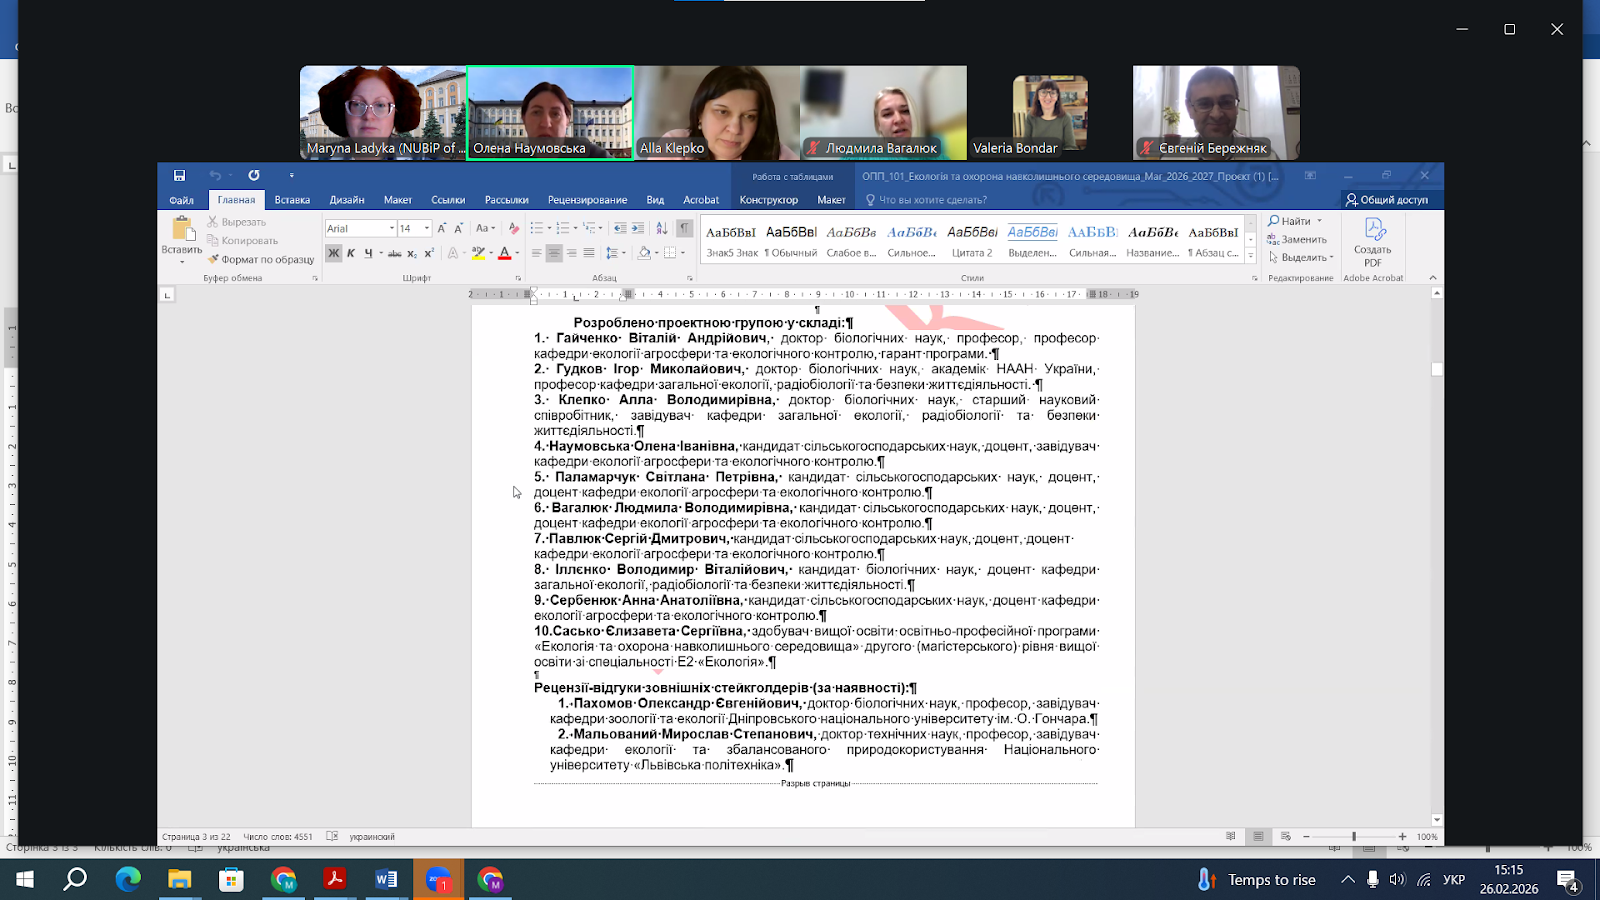Click the Replace (Заменить) command
Viewport: 1600px width, 900px height.
click(1297, 239)
